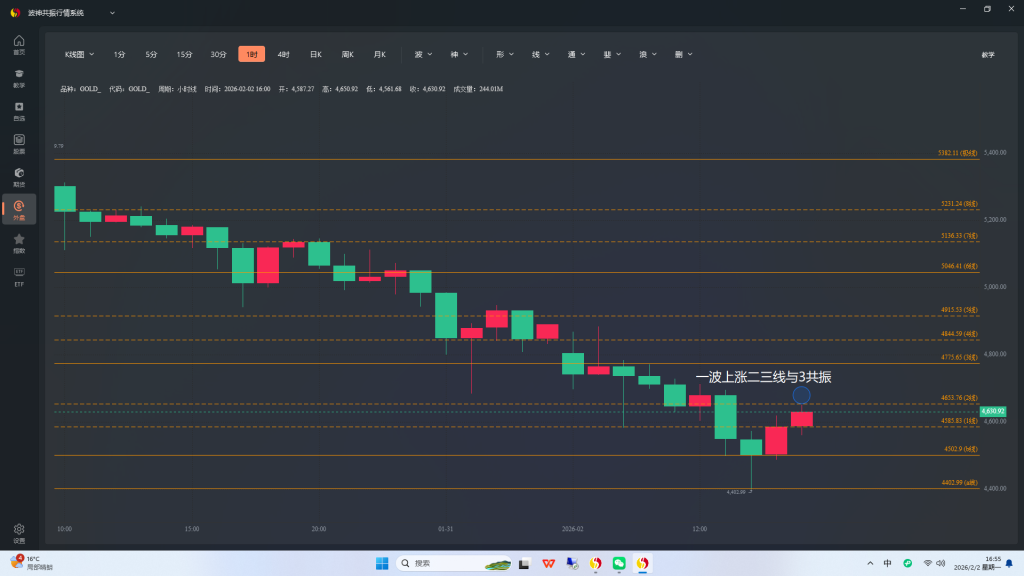Expand the 波 dropdown in toolbar
The width and height of the screenshot is (1024, 576).
[x=423, y=54]
